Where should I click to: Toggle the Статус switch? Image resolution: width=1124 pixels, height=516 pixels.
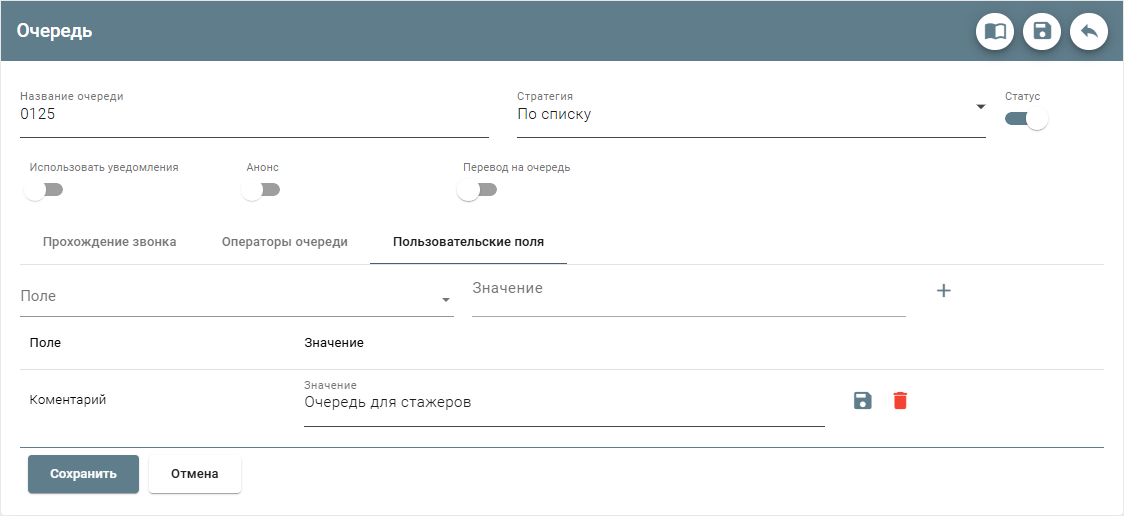pyautogui.click(x=1026, y=118)
